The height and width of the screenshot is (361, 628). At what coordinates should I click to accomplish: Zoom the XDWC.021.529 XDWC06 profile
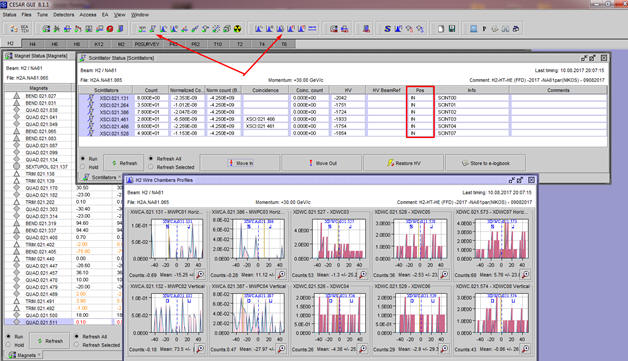(444, 349)
